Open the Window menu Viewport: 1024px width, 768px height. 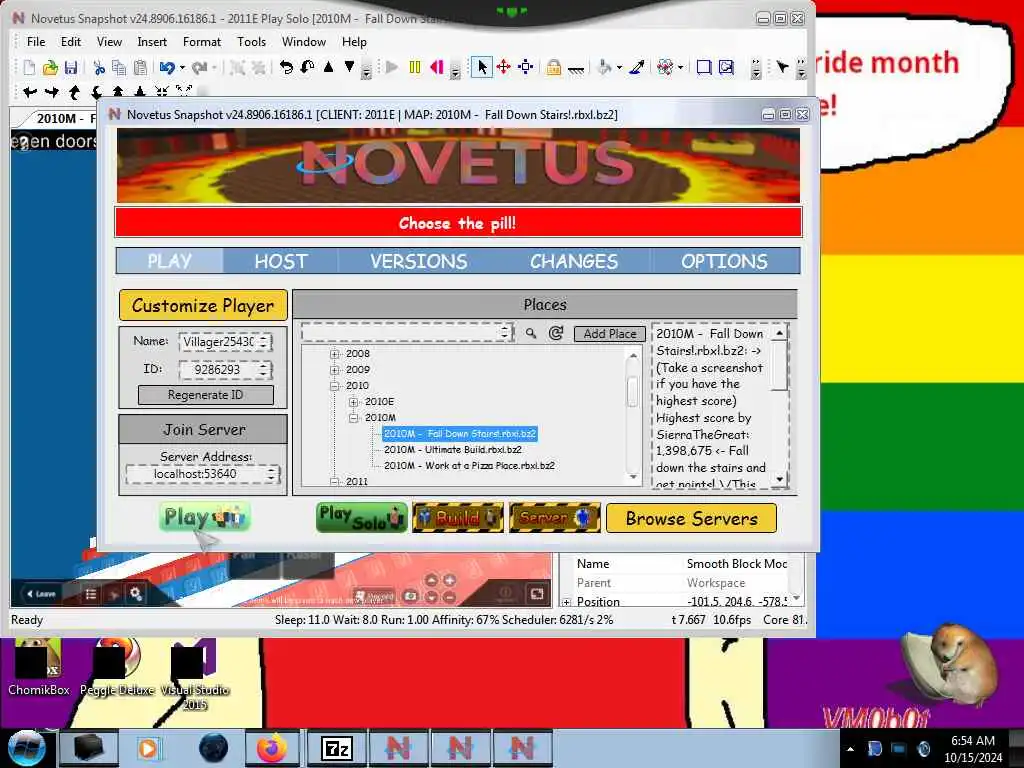304,42
